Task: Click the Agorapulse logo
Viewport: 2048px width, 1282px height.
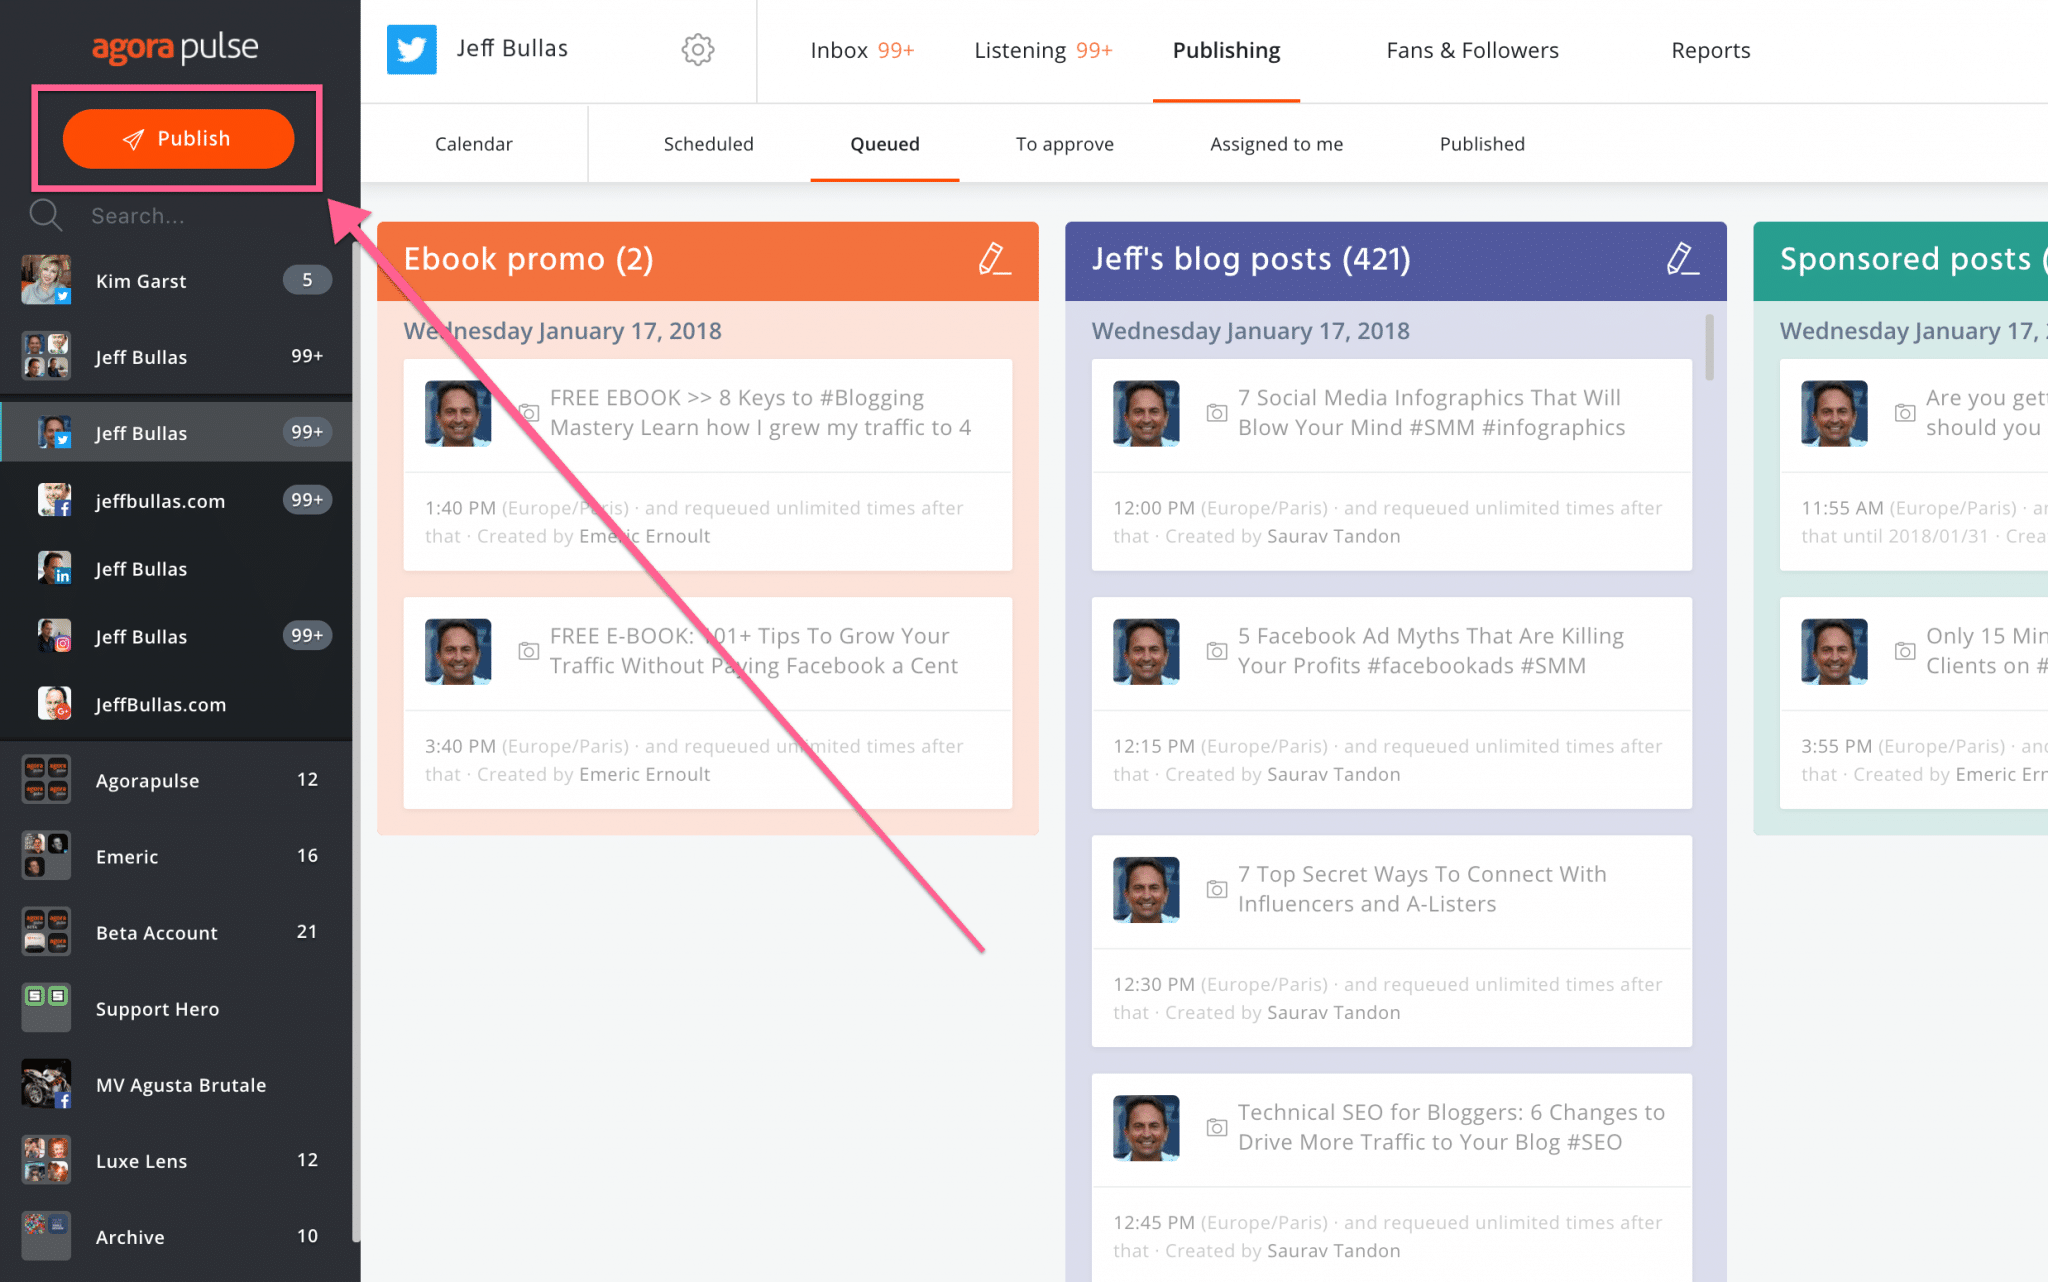Action: (x=175, y=47)
